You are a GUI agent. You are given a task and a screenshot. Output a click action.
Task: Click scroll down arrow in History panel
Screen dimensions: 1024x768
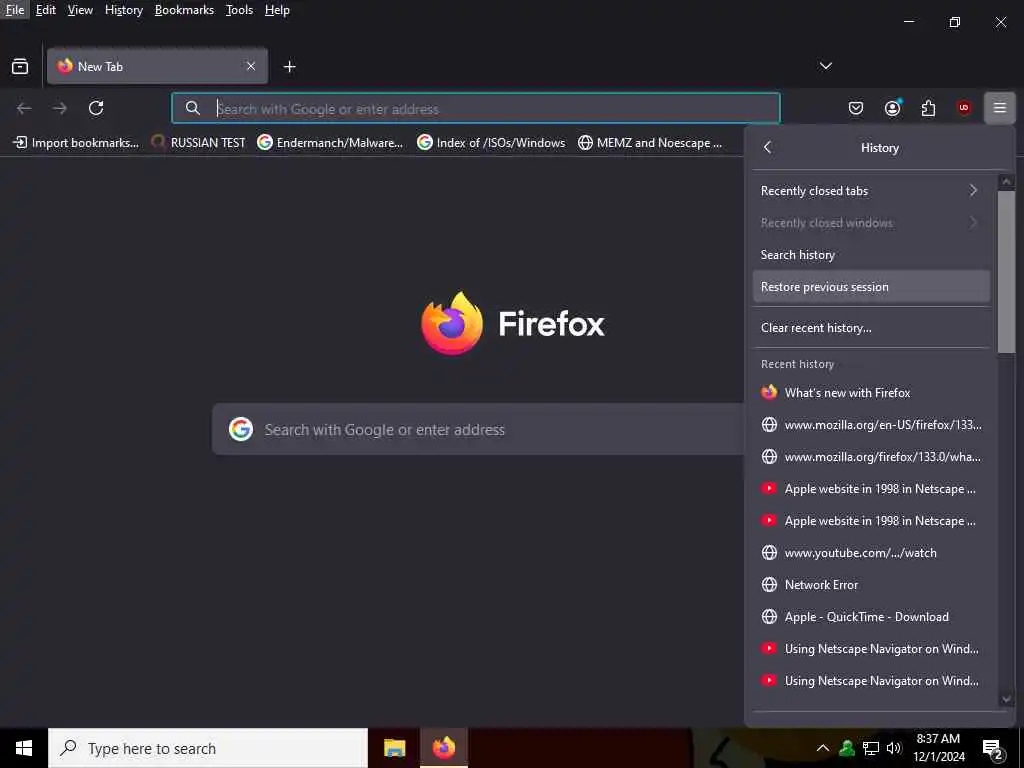(1006, 699)
